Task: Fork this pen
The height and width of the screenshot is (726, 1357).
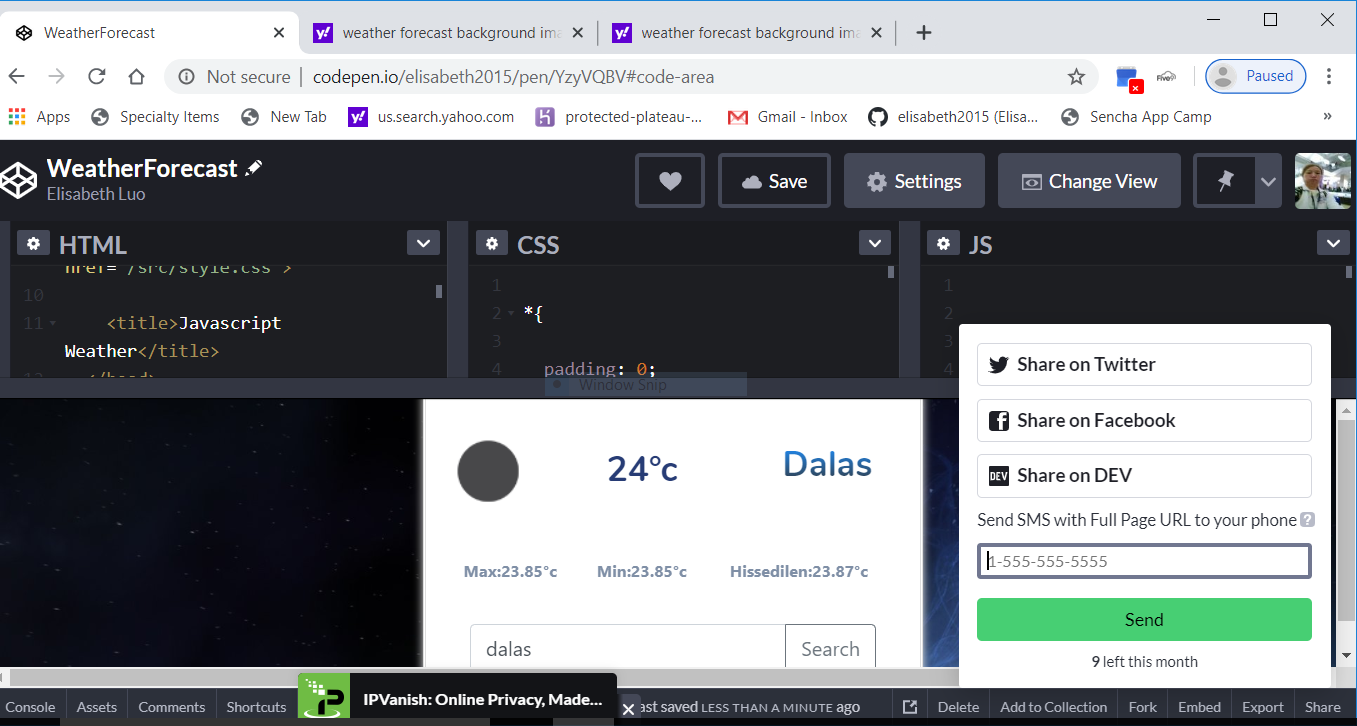Action: (x=1143, y=707)
